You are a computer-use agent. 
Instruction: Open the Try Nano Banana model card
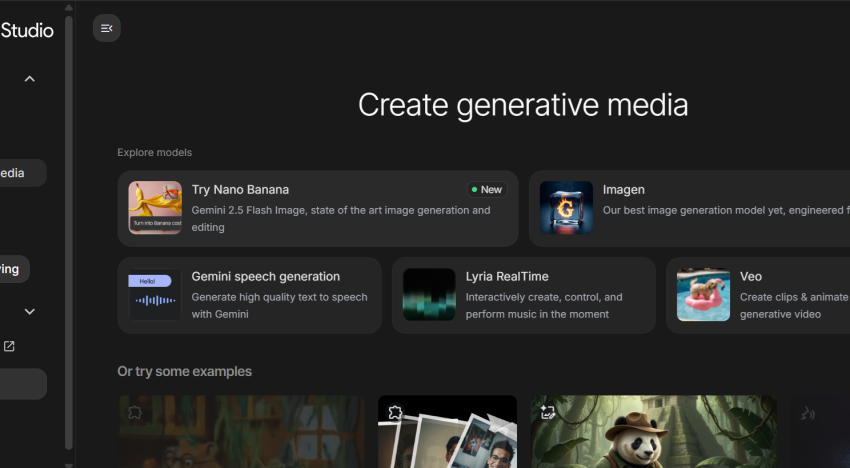point(318,208)
